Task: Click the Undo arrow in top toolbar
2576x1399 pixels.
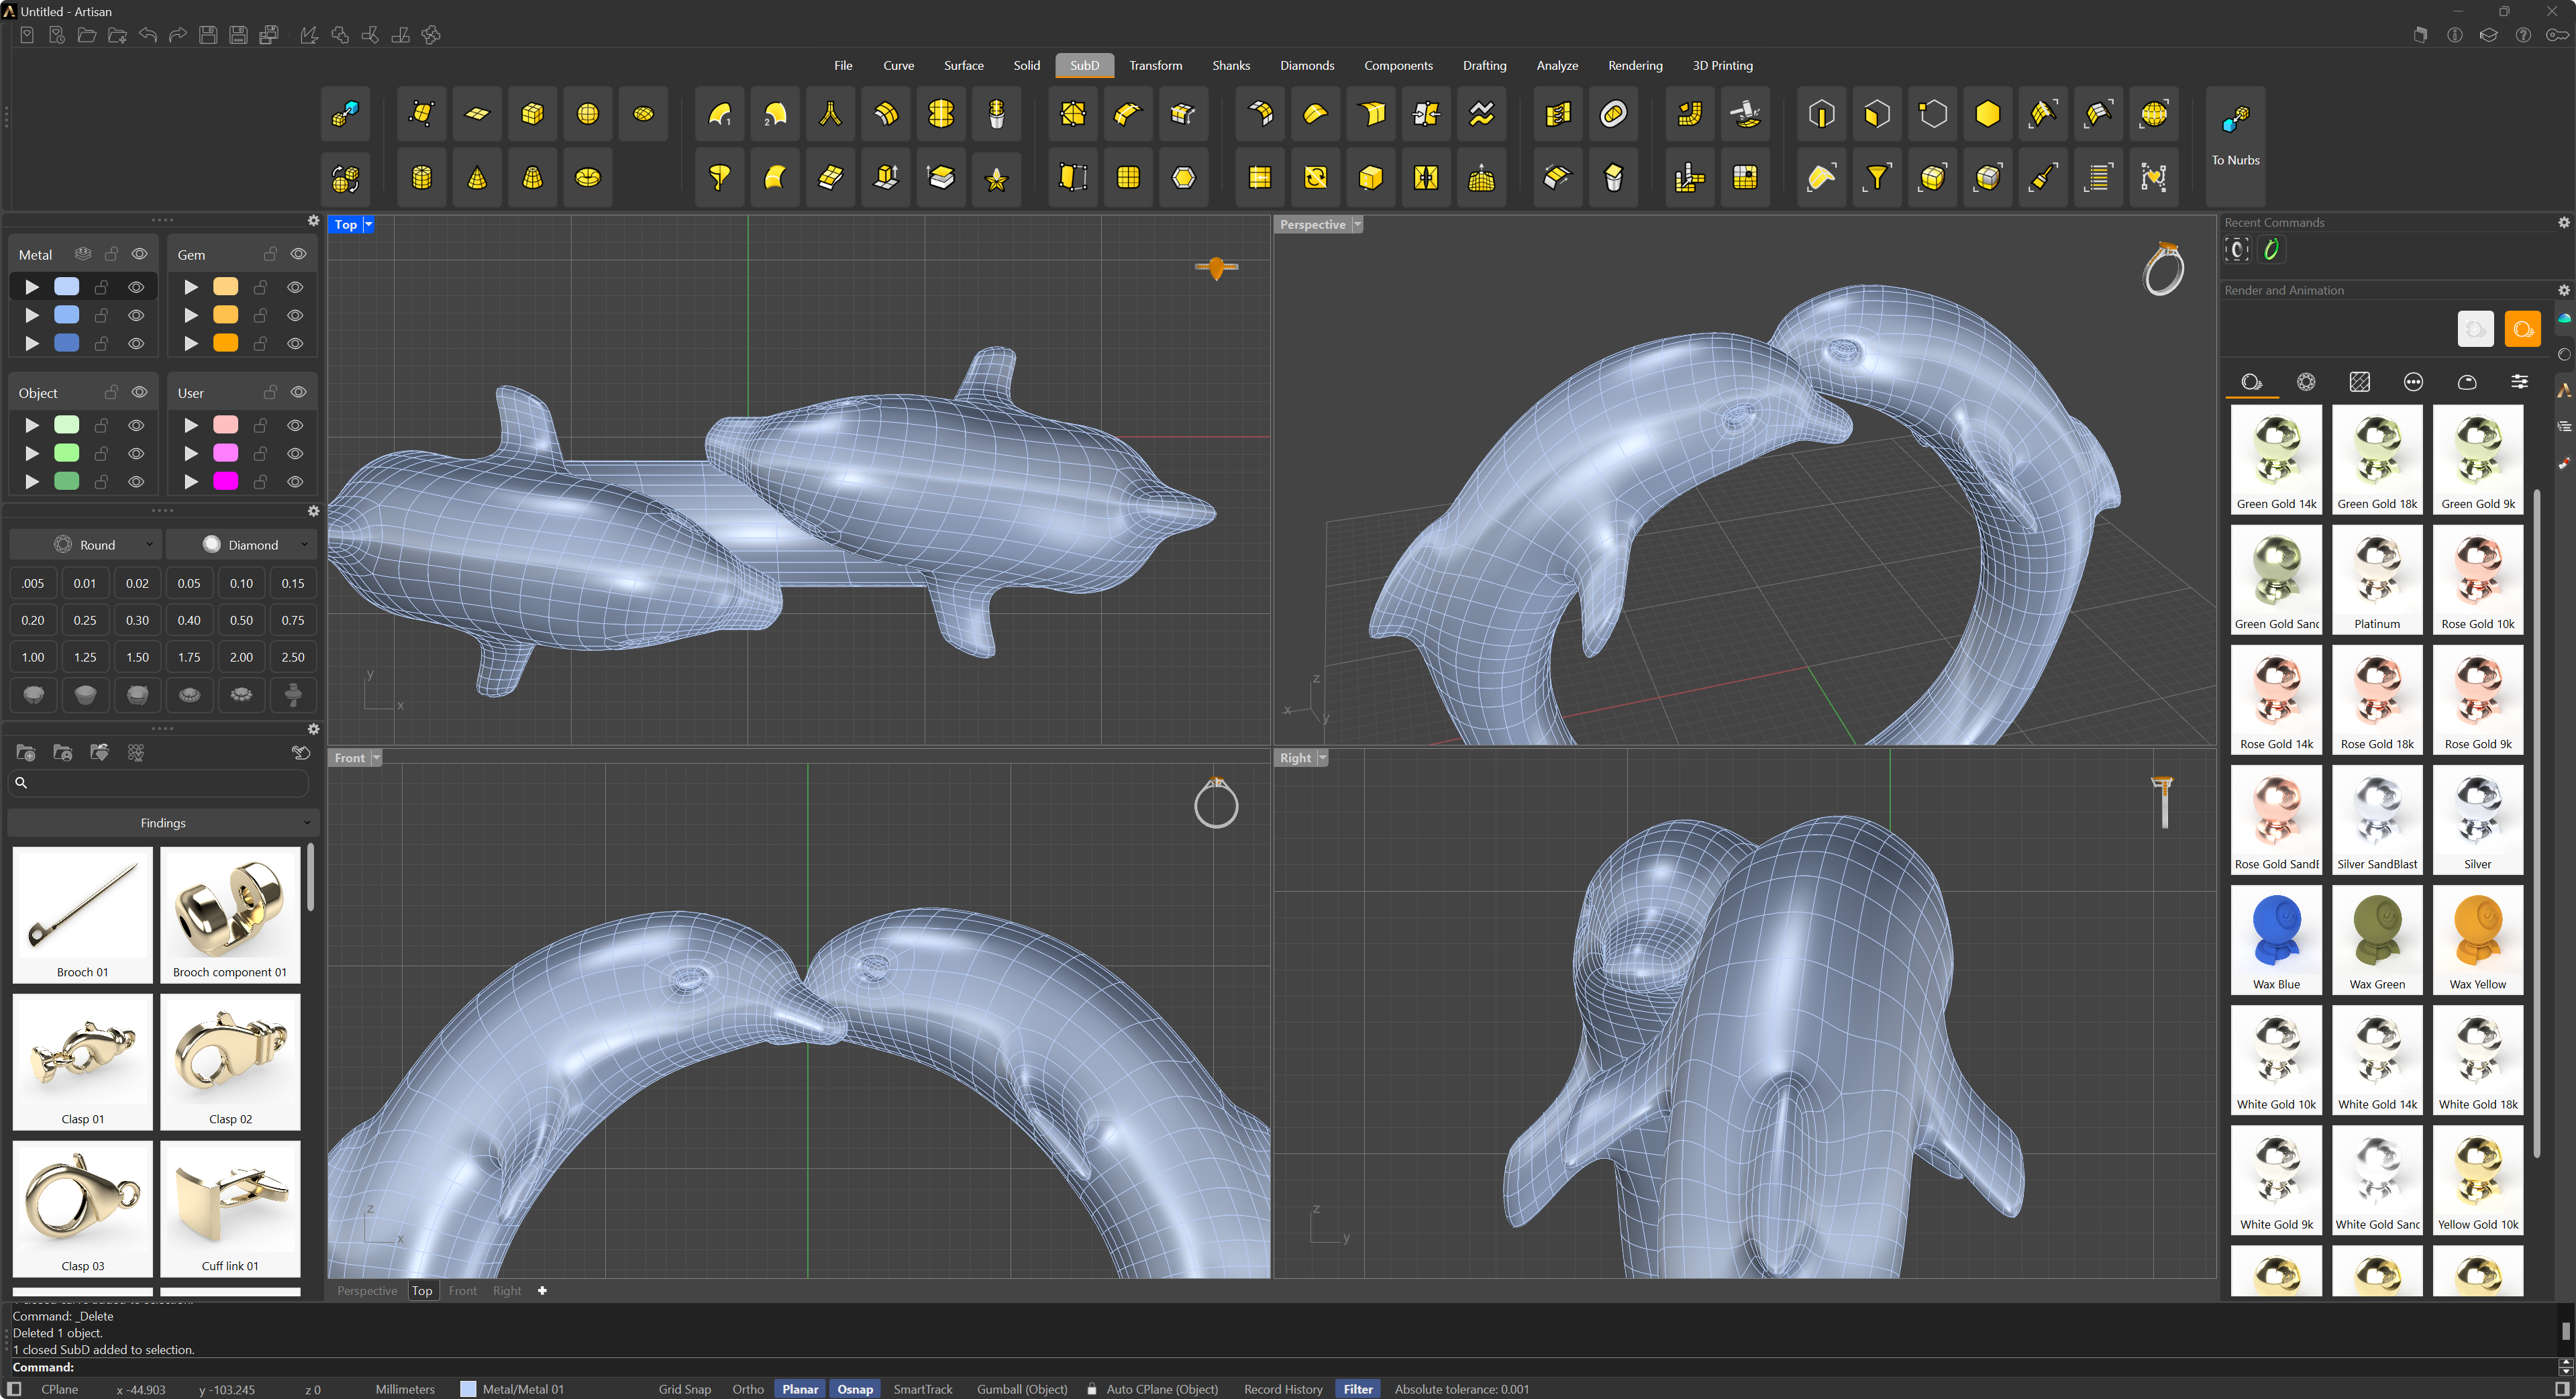Action: [x=148, y=35]
